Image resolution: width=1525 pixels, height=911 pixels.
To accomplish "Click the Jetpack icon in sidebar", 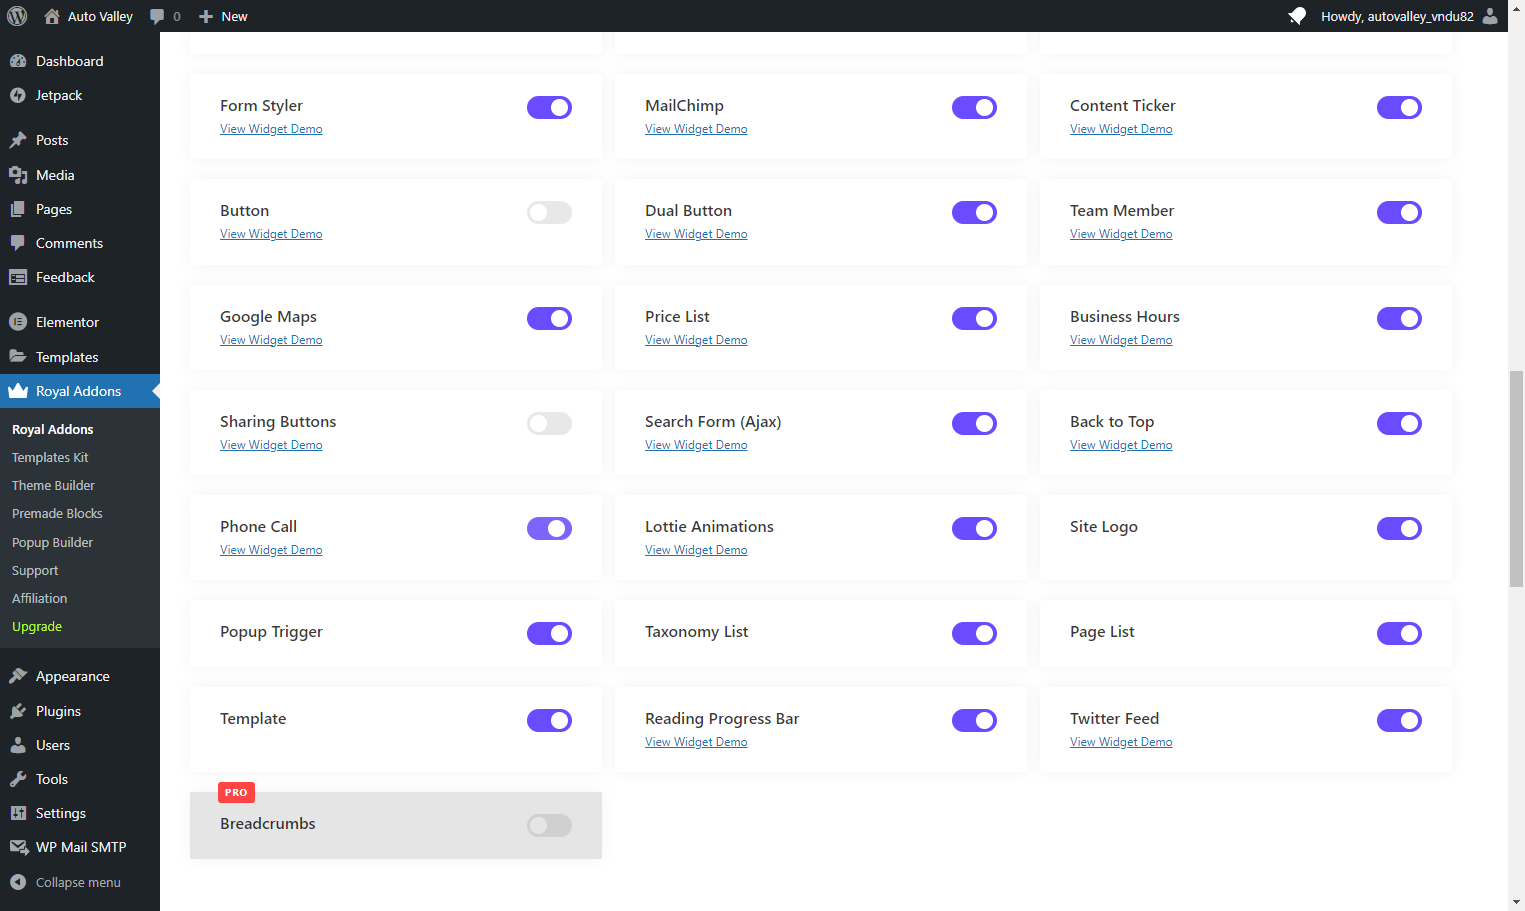I will pyautogui.click(x=18, y=95).
